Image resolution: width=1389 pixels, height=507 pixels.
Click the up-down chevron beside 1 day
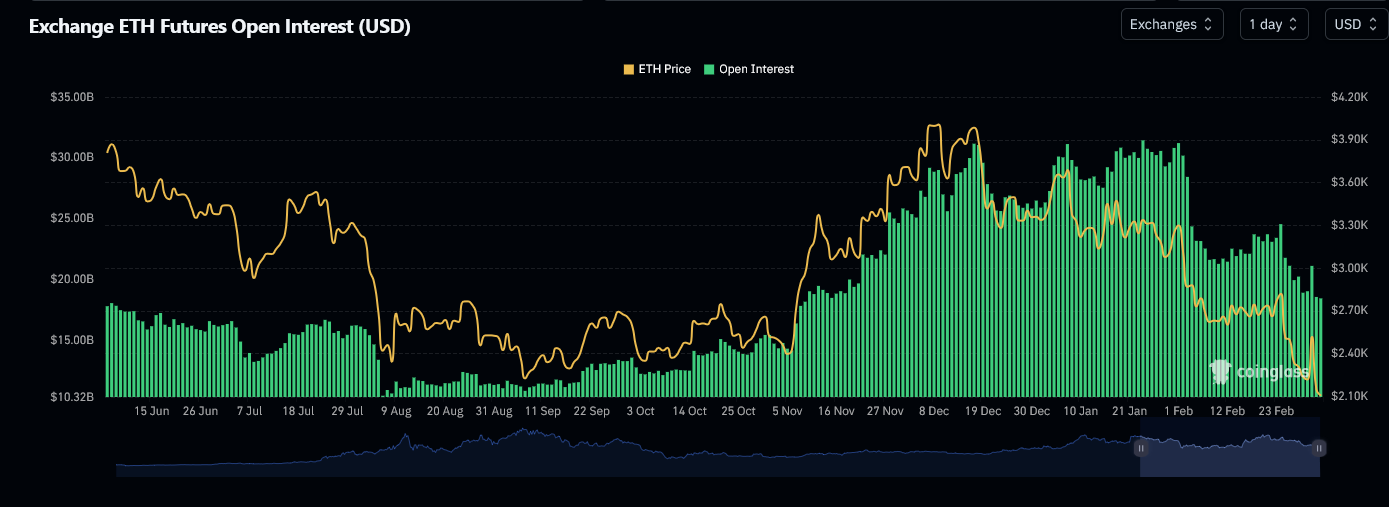pos(1293,24)
